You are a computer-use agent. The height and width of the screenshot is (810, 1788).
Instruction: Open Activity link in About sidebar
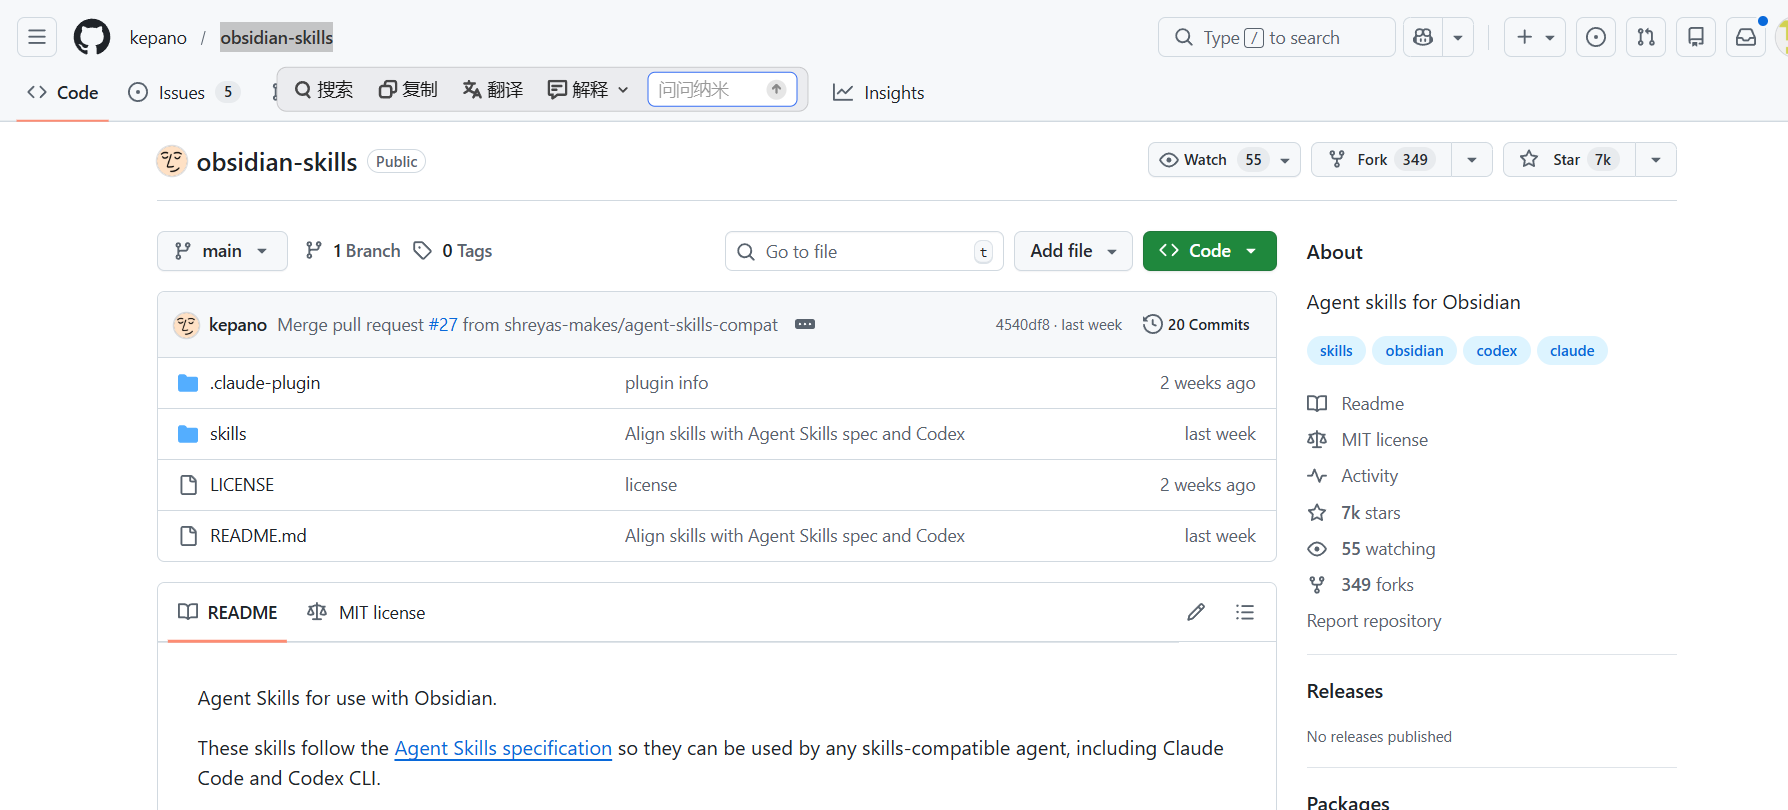pos(1353,476)
